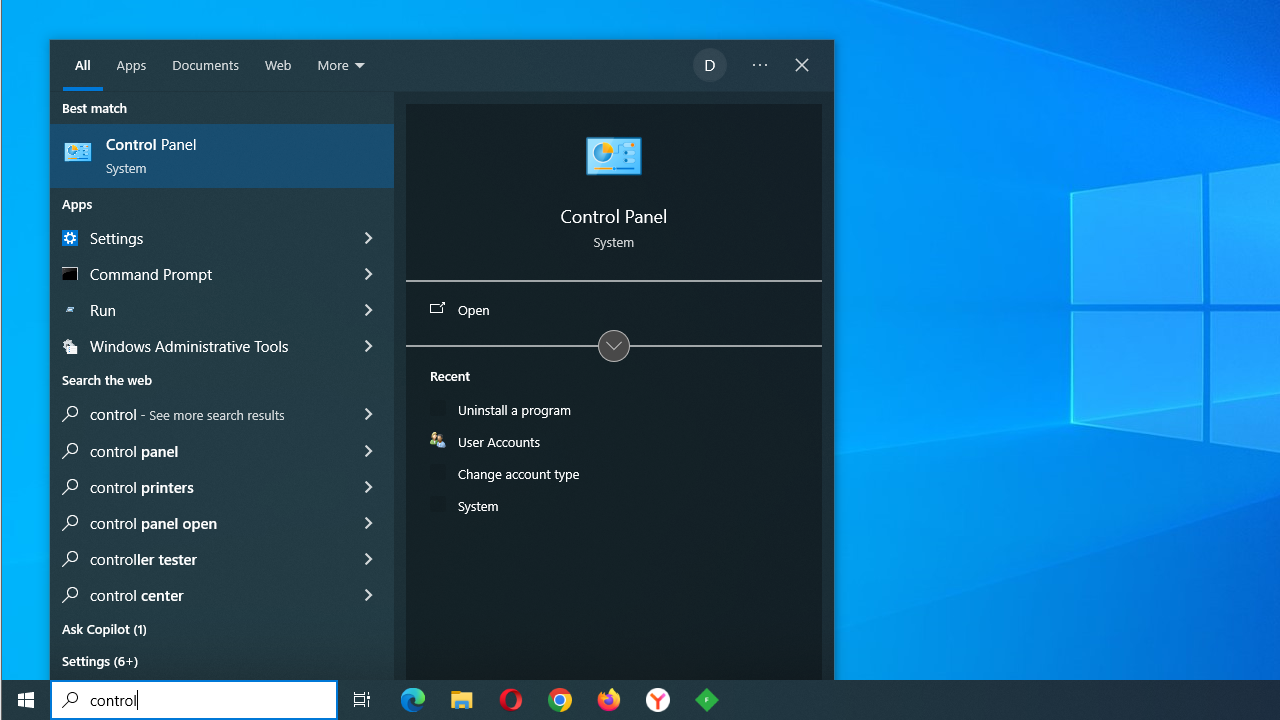Screen dimensions: 1280x720
Task: Open the three-dots options menu
Action: (760, 66)
